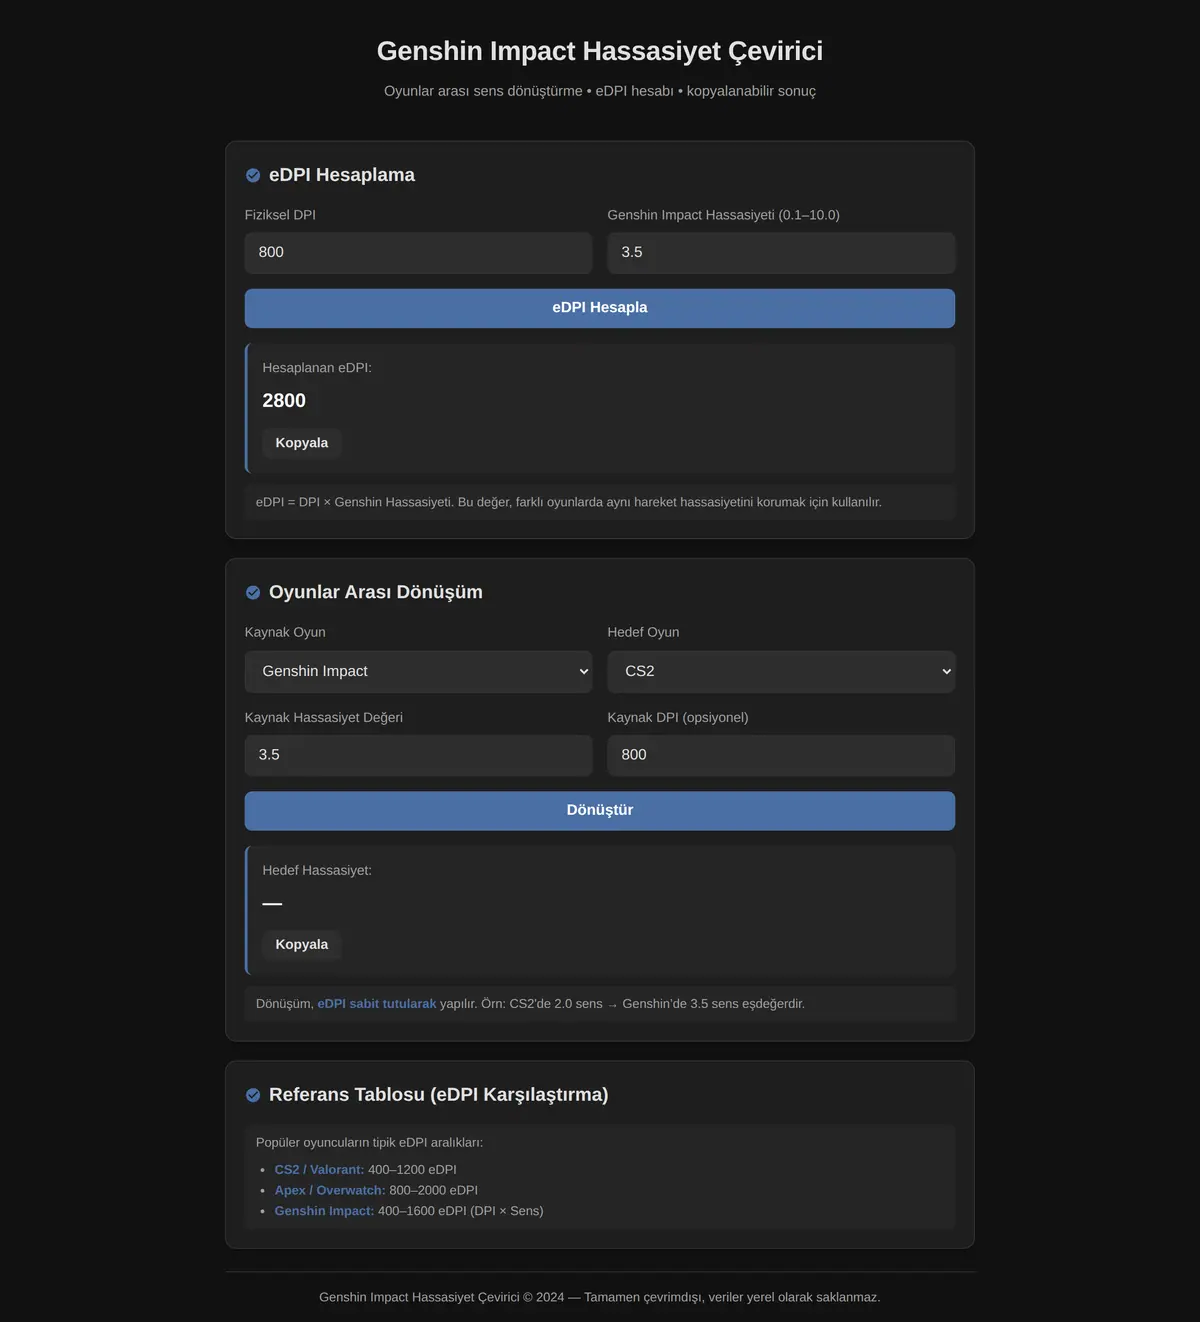Click the 'Hedef Hassasiyet:' label
The height and width of the screenshot is (1322, 1200).
coord(317,870)
